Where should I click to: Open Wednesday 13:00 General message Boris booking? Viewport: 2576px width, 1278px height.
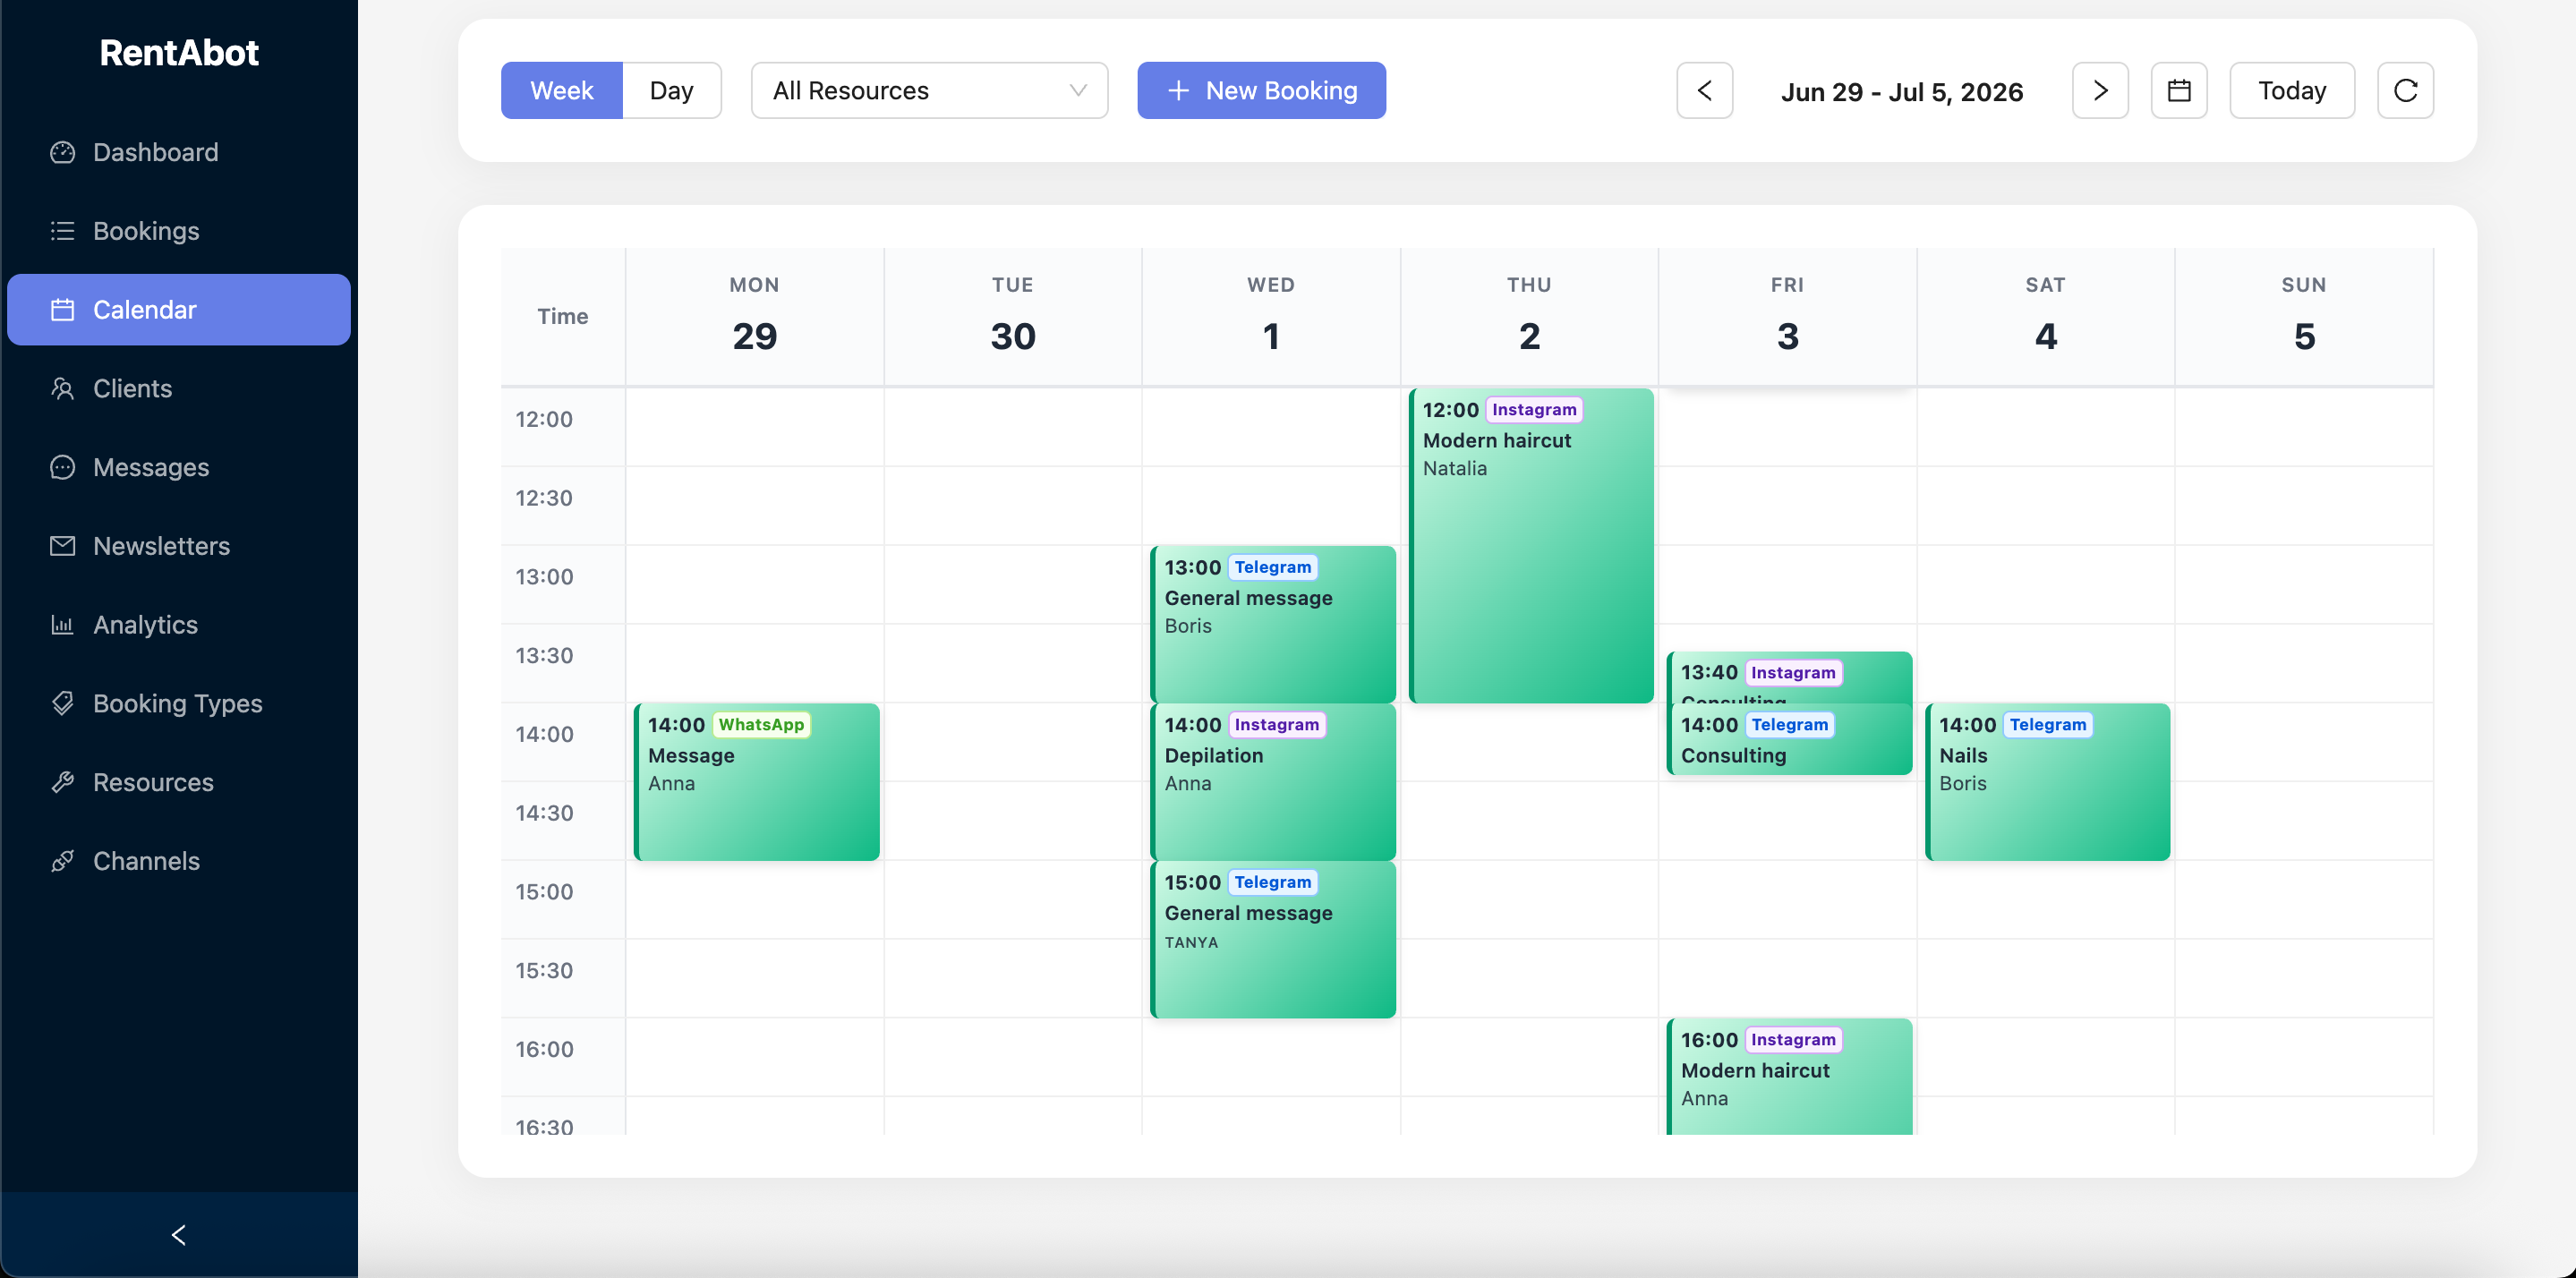pos(1273,624)
